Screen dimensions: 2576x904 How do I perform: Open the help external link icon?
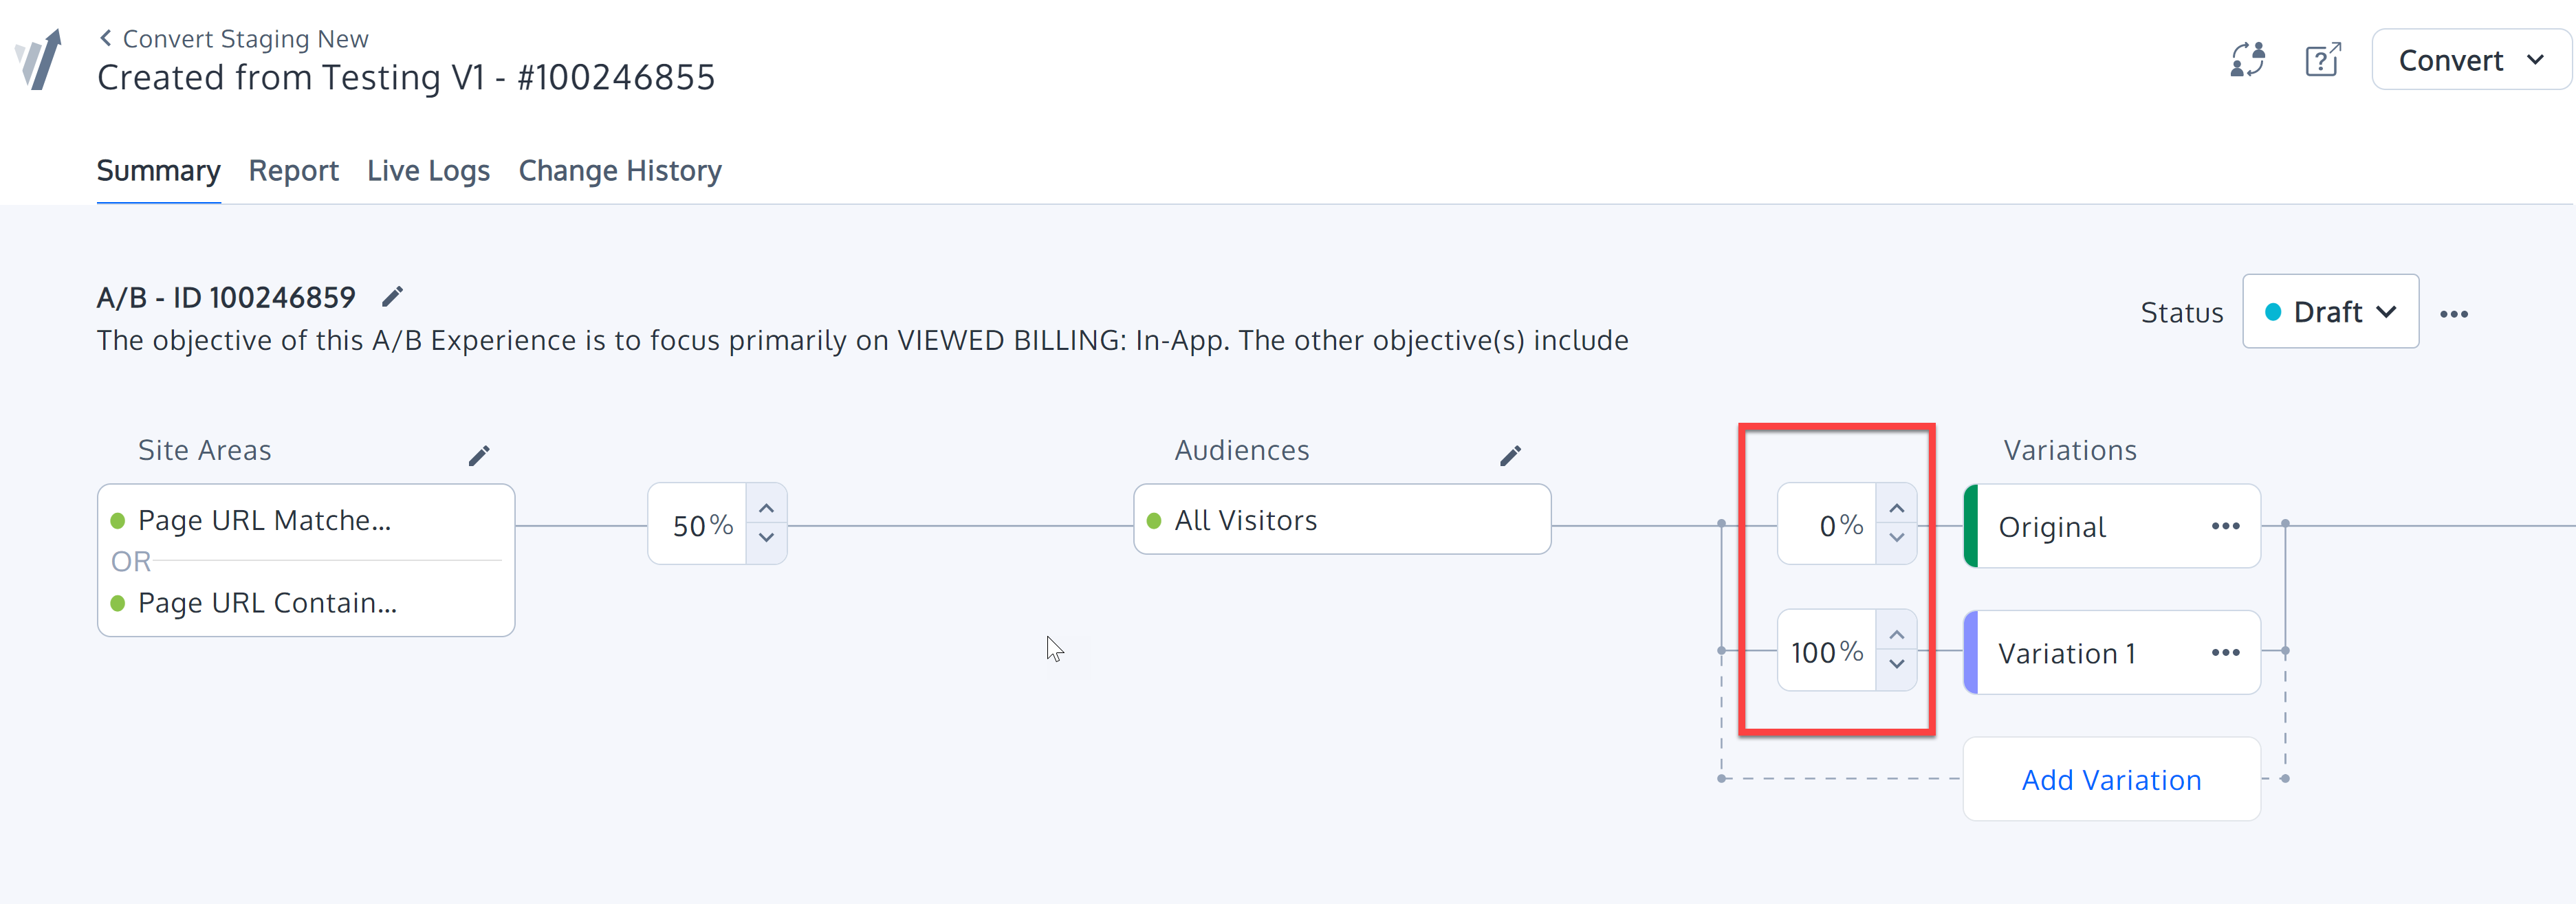2322,60
